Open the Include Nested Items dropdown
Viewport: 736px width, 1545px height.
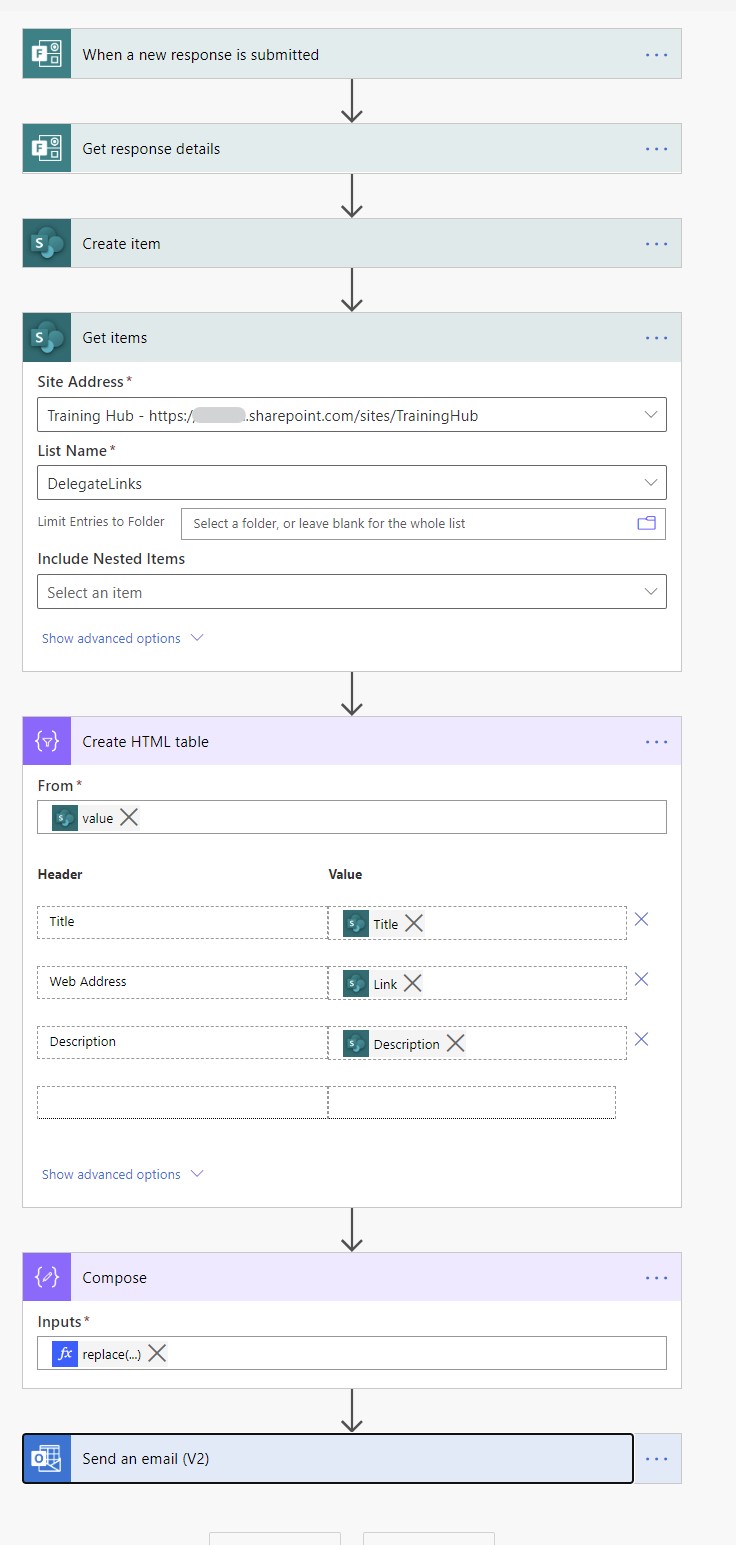click(654, 591)
